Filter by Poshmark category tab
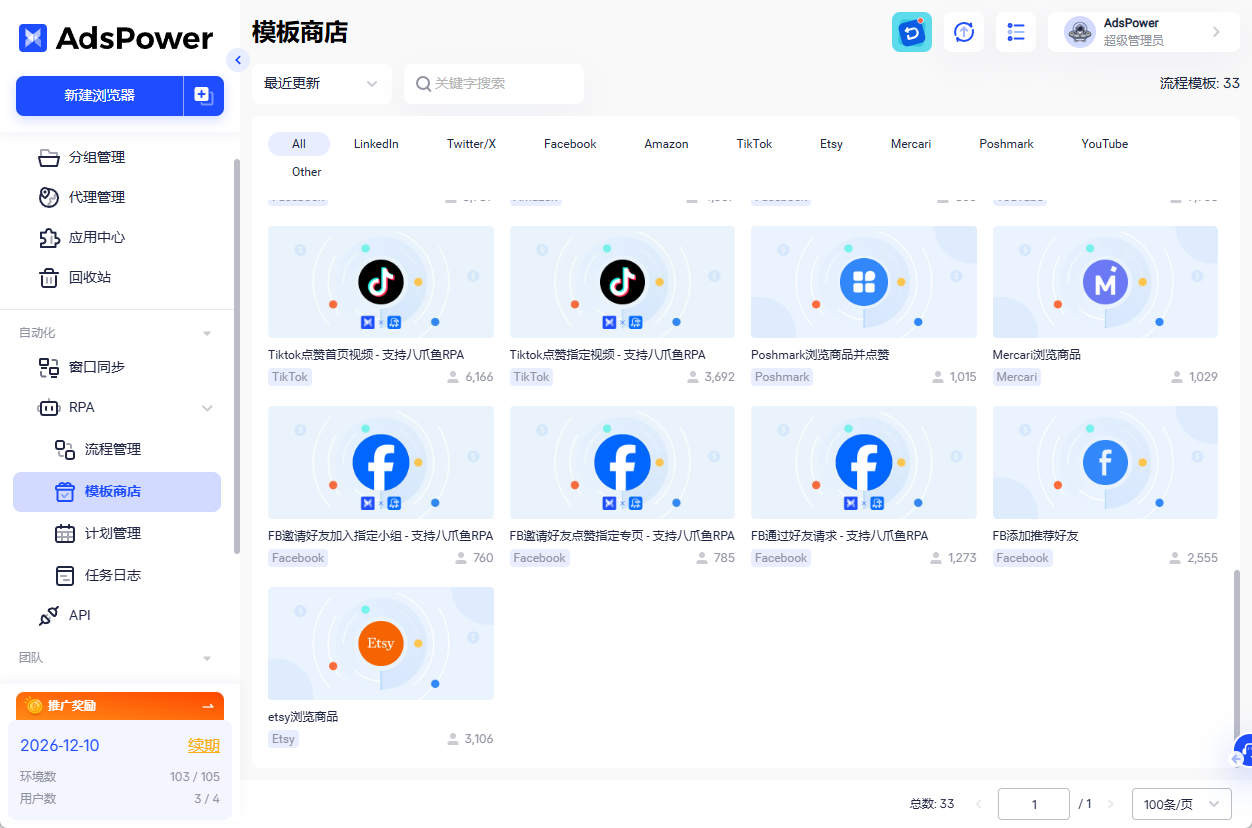 tap(1006, 144)
